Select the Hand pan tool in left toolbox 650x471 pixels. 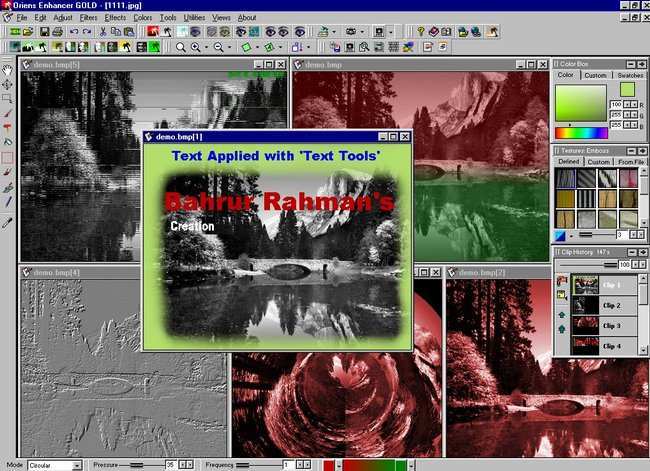pyautogui.click(x=7, y=70)
